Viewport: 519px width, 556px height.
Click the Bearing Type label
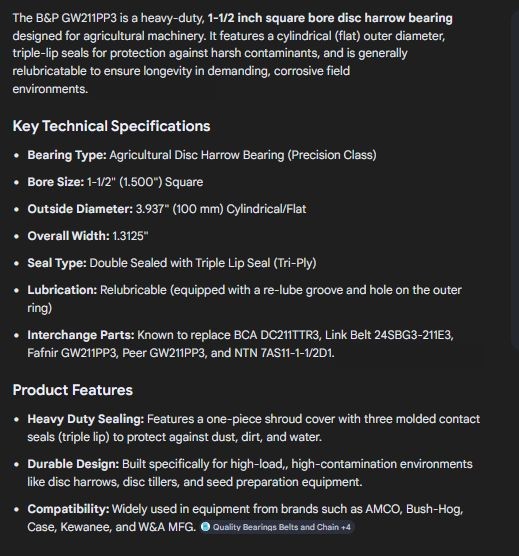(67, 155)
